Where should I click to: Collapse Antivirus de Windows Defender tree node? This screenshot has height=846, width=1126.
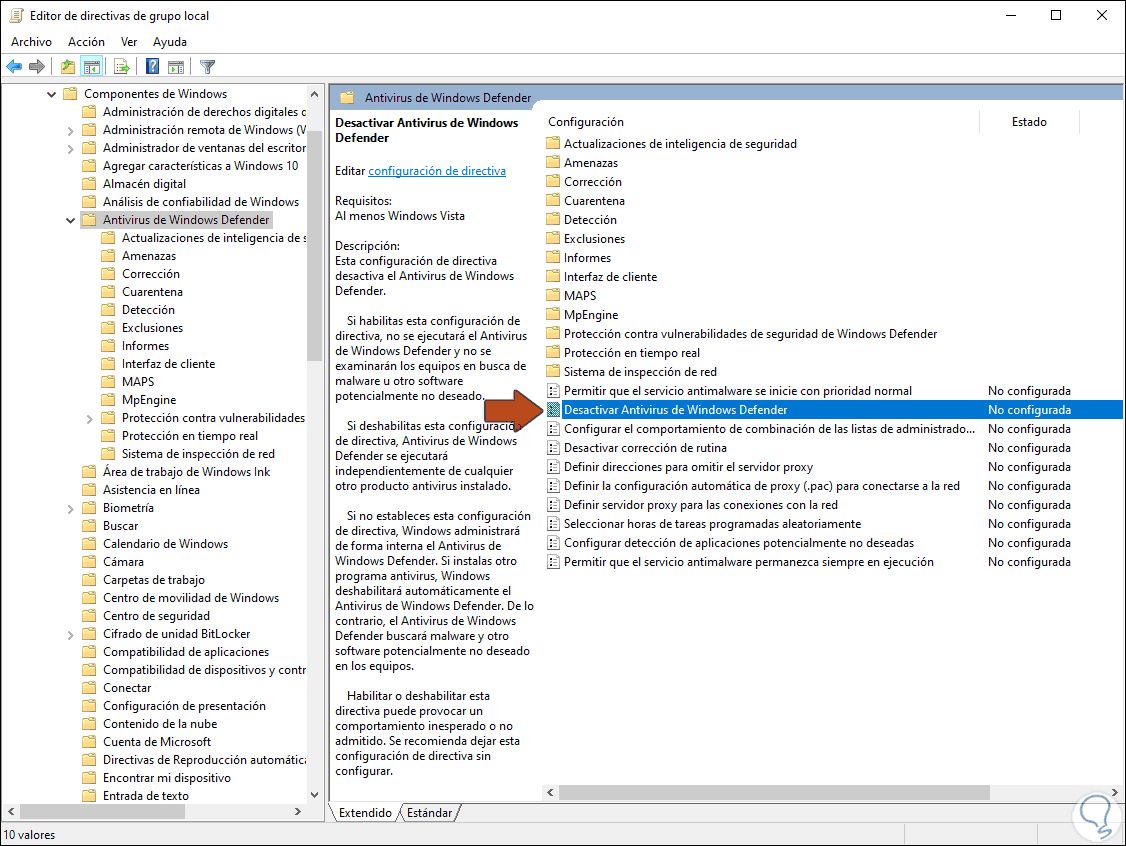click(70, 220)
